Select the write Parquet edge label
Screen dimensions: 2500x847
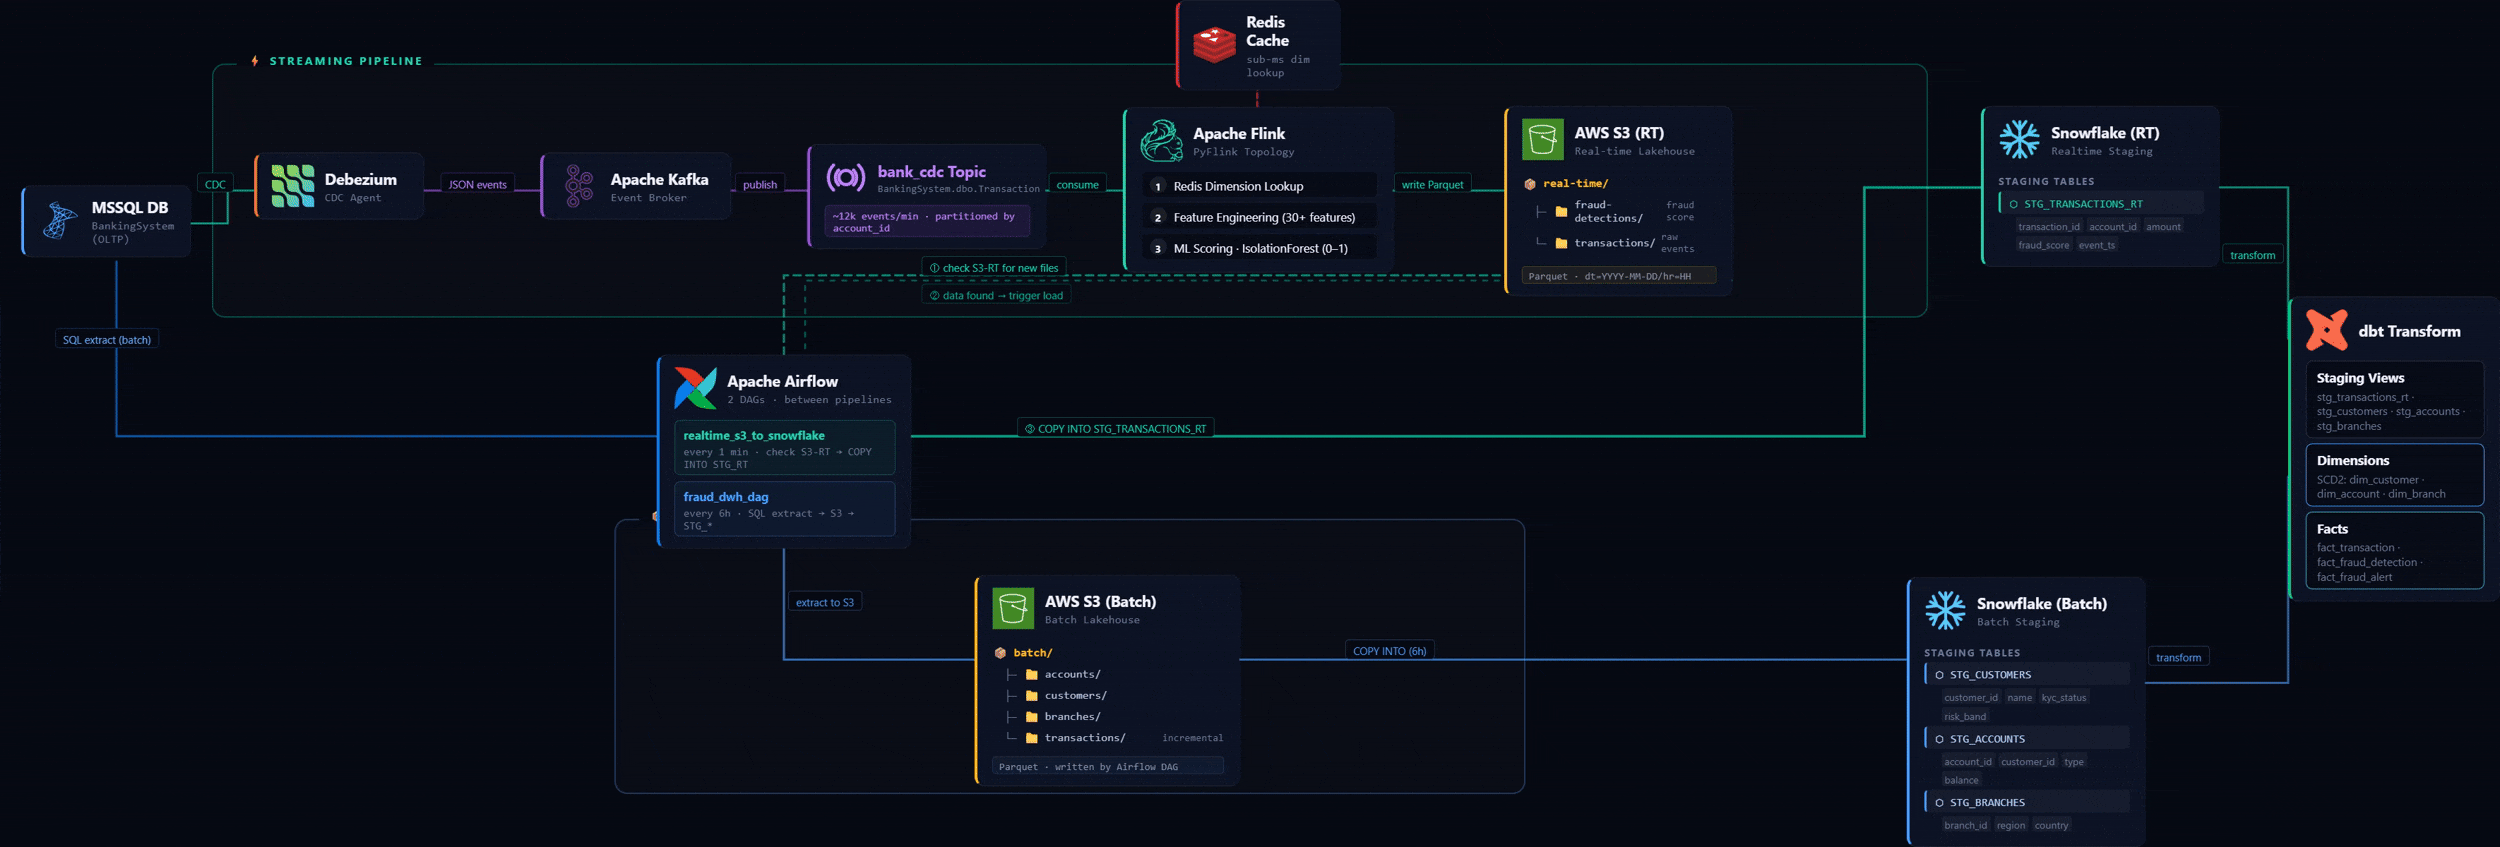click(1432, 185)
